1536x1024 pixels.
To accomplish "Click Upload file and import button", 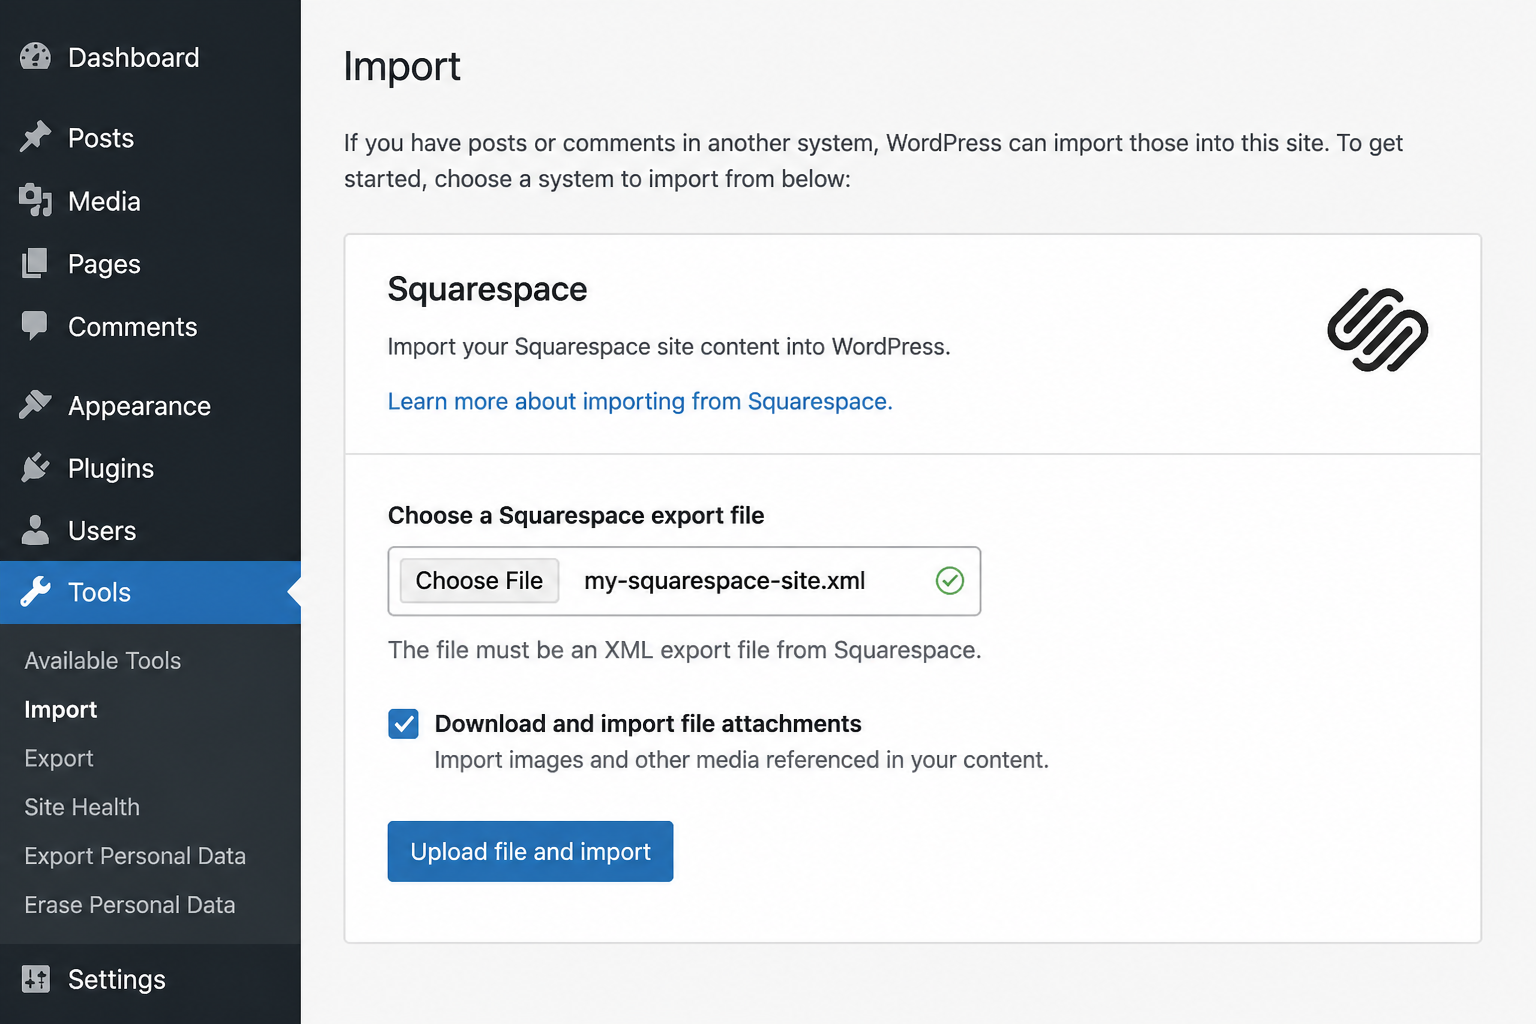I will click(530, 851).
